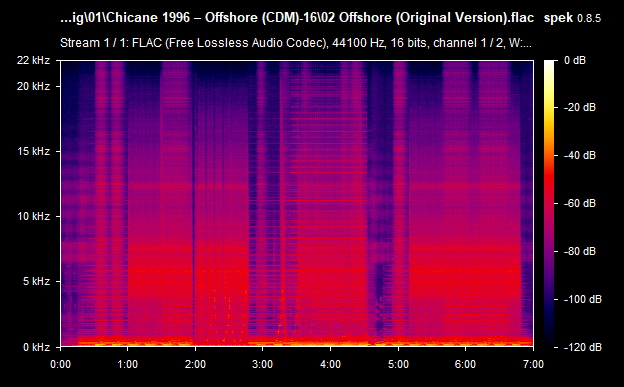Click the '0 dB' color scale label
The image size is (624, 387).
575,61
